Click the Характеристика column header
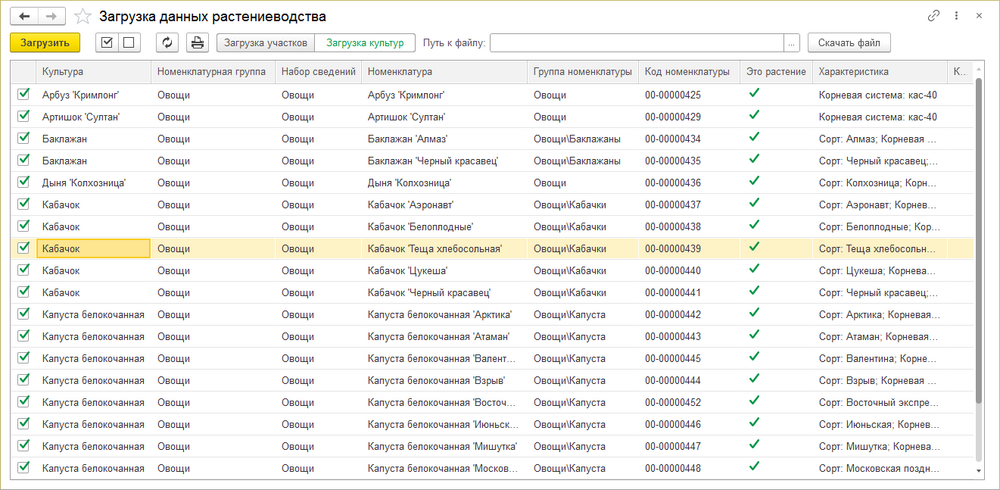Viewport: 1000px width, 490px height. click(880, 72)
